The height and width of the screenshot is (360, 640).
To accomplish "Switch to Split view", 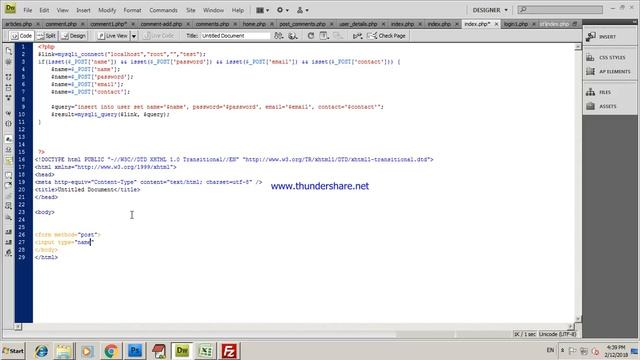I will click(46, 36).
